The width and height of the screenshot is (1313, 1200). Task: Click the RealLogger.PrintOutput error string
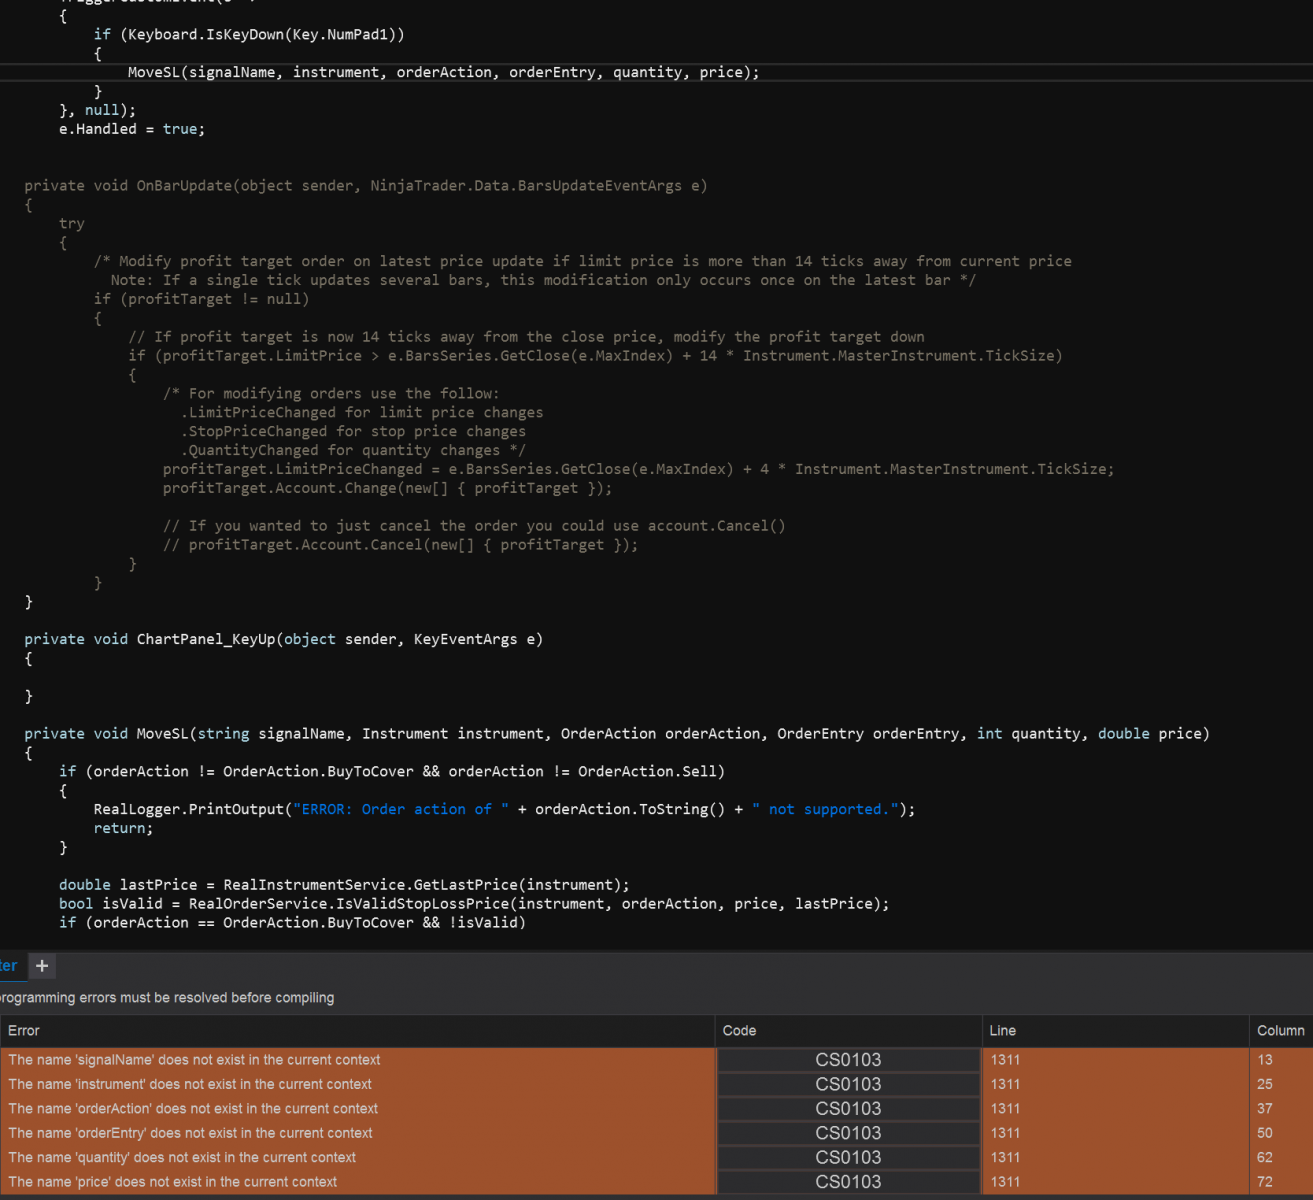400,808
